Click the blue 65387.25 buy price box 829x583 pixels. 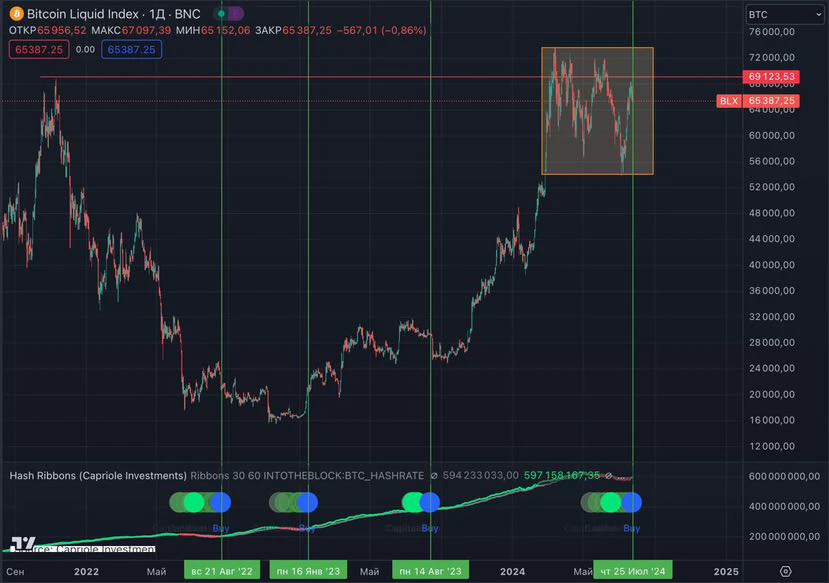pos(131,50)
